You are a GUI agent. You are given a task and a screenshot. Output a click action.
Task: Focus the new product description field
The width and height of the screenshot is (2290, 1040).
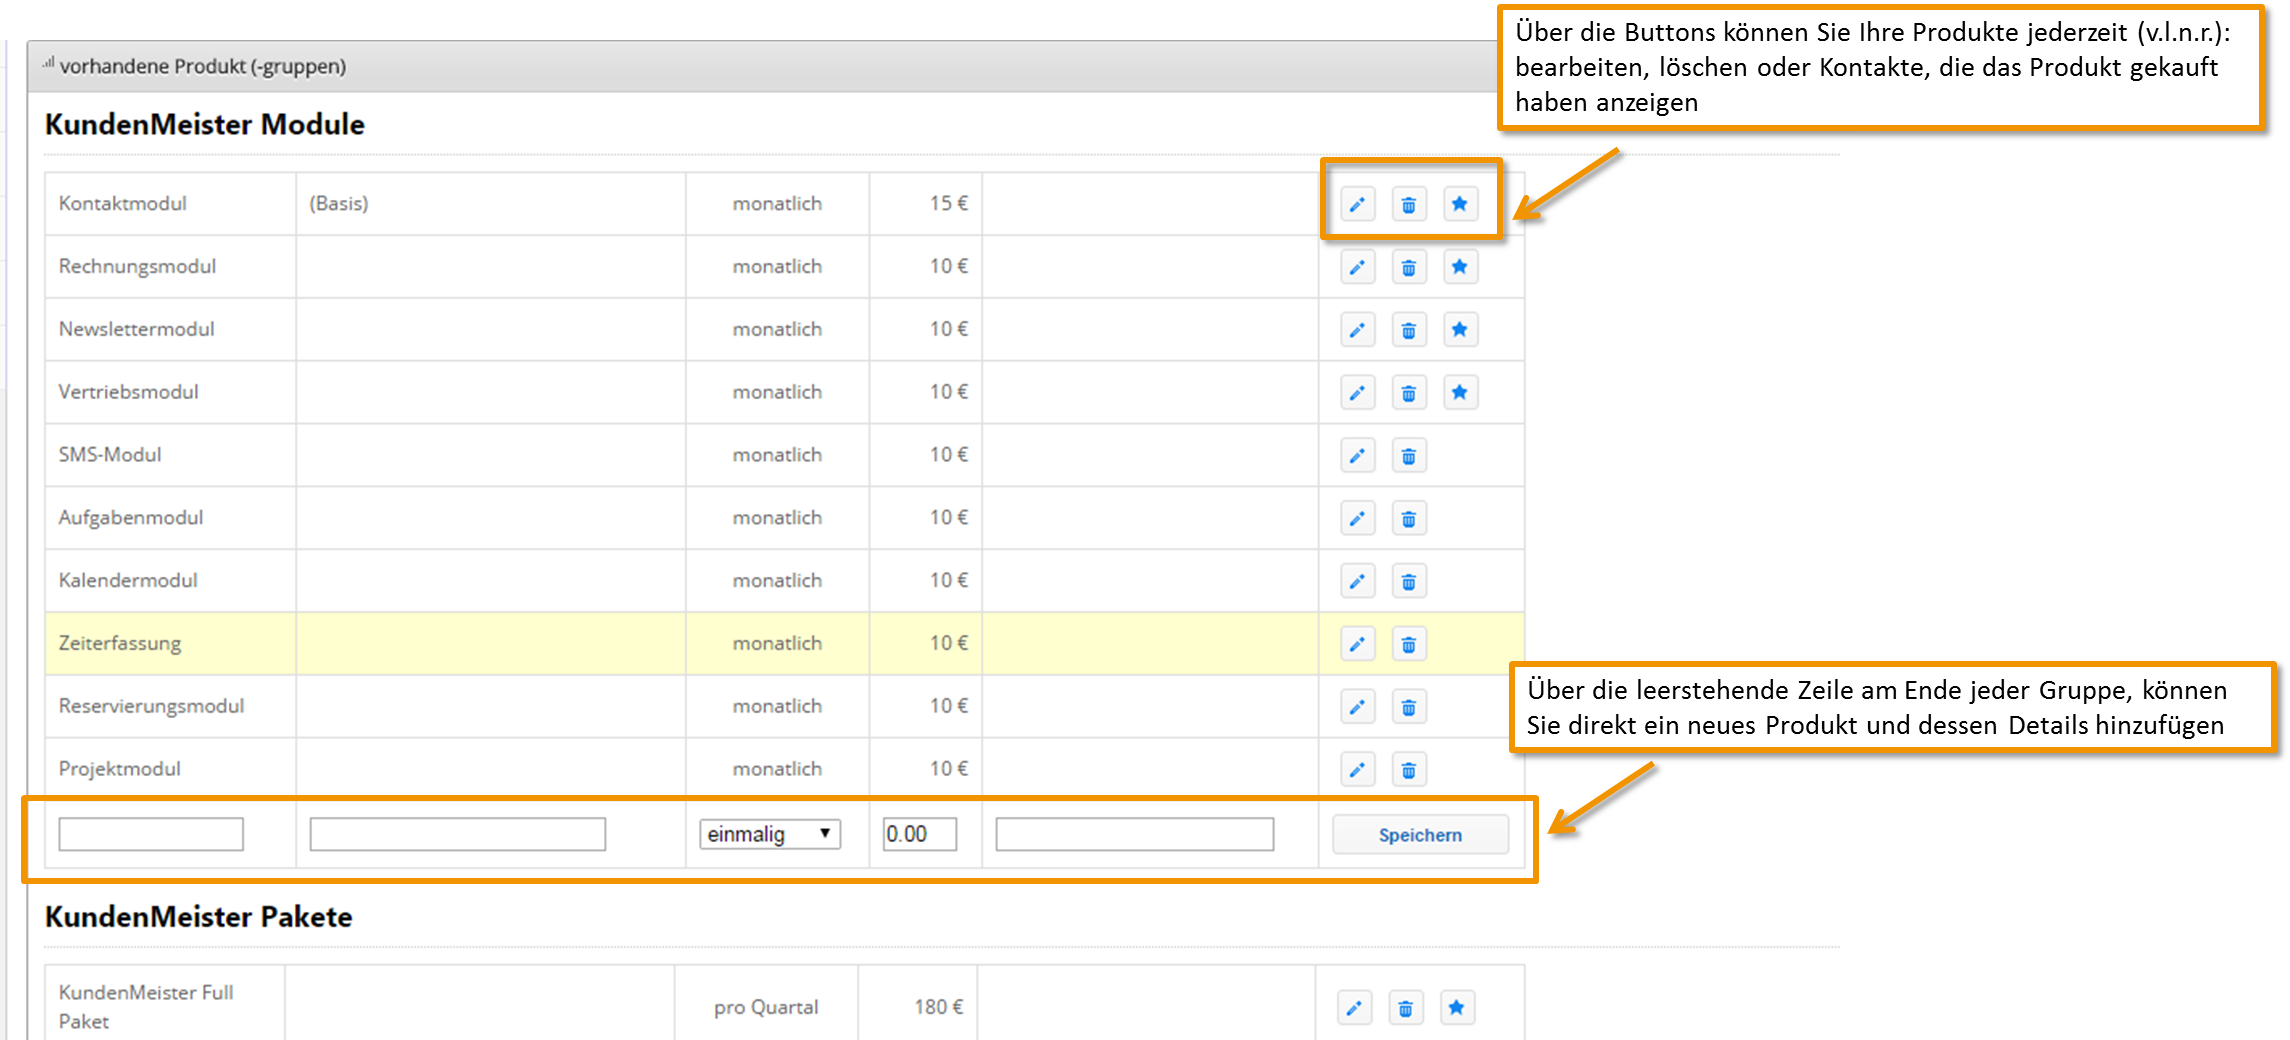457,834
